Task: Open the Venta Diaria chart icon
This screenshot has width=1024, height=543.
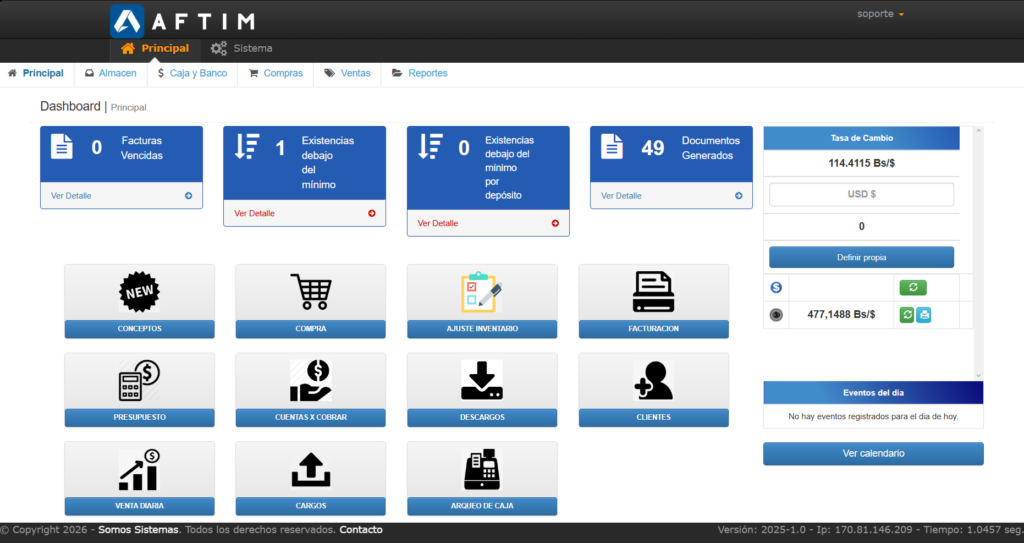Action: point(139,469)
